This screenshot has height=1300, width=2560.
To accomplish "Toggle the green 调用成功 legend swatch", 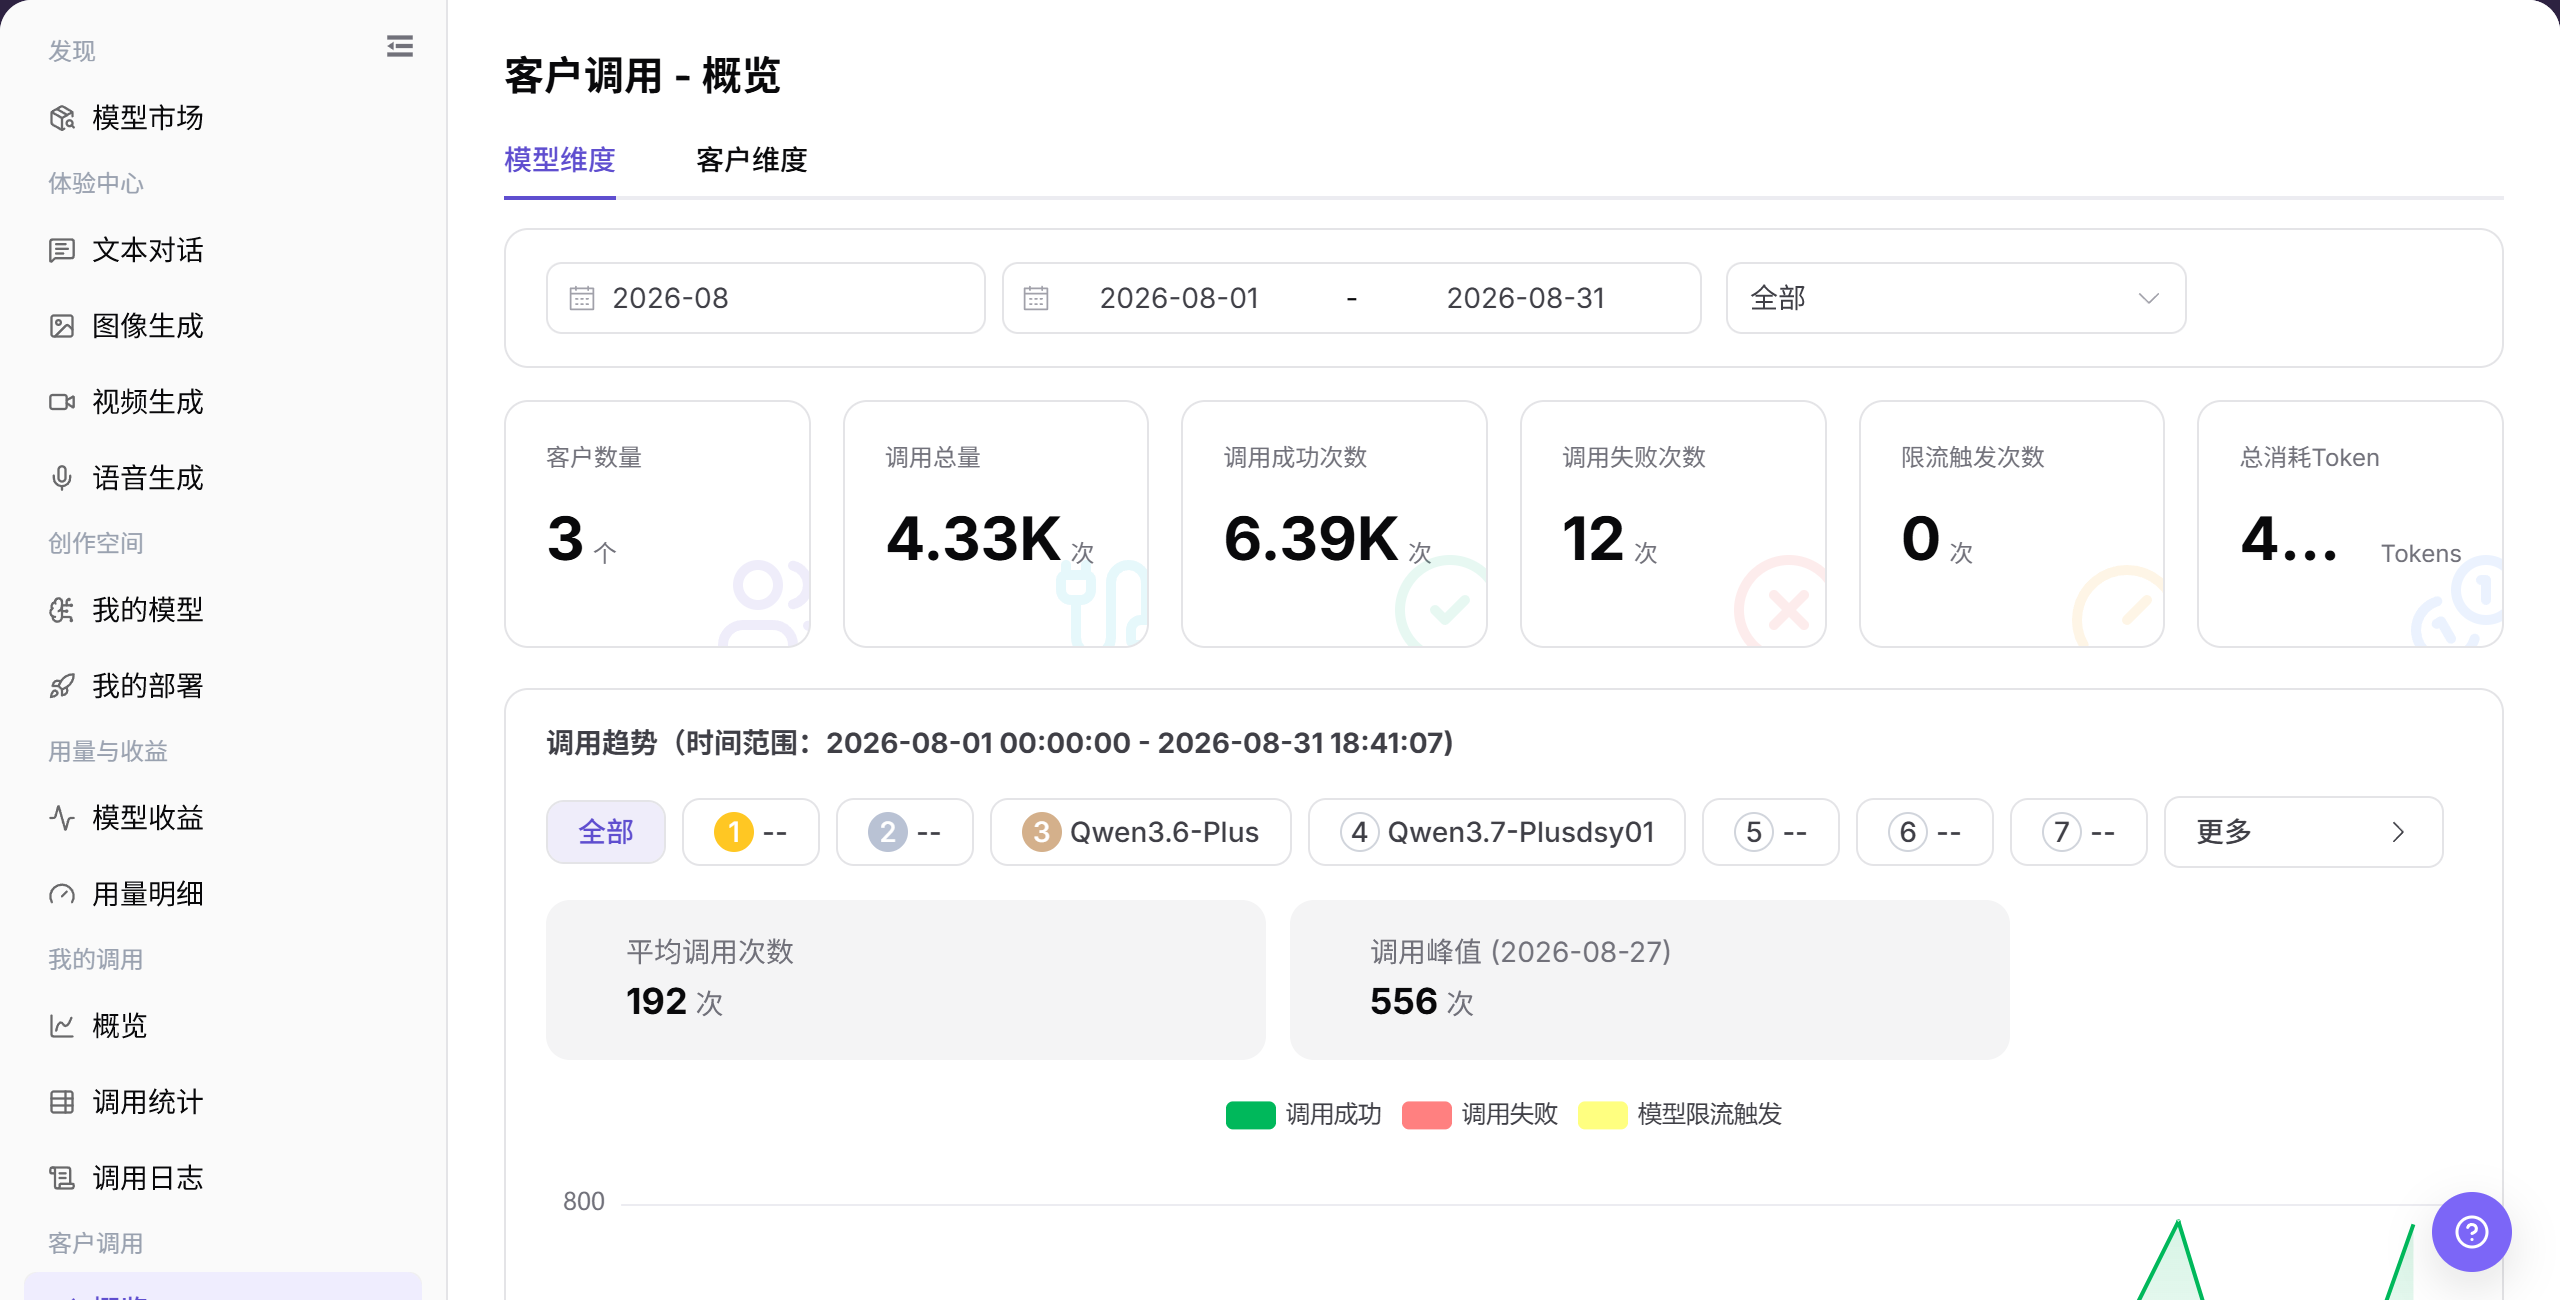I will click(x=1250, y=1115).
